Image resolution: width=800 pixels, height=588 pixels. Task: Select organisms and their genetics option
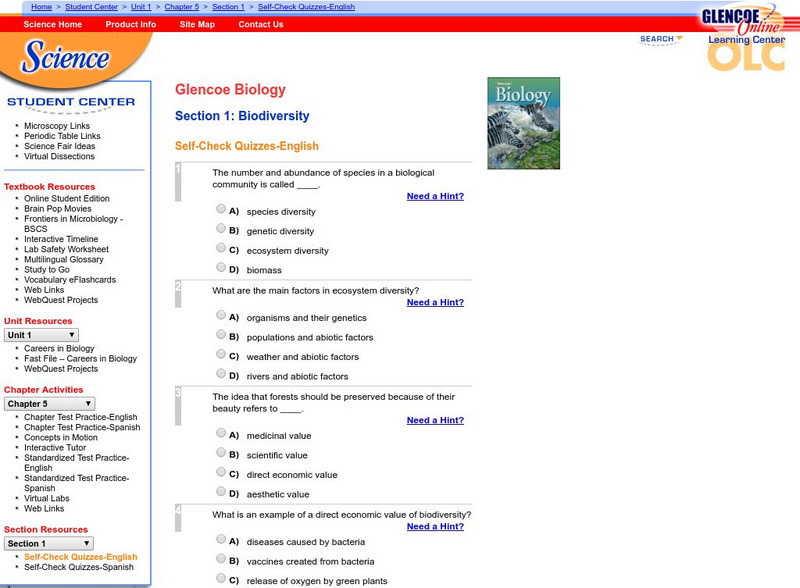pyautogui.click(x=221, y=315)
